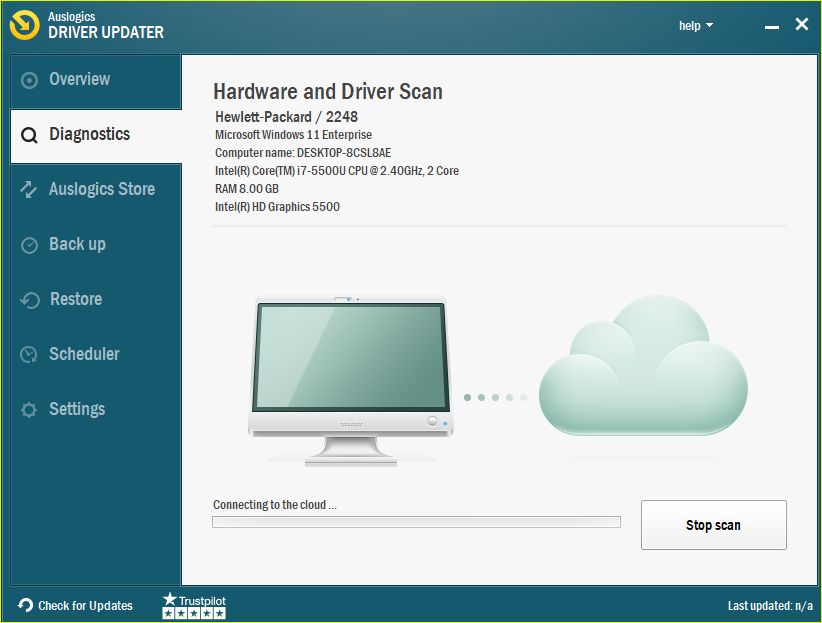This screenshot has width=822, height=623.
Task: Click the Diagnostics magnifier icon
Action: pos(29,135)
